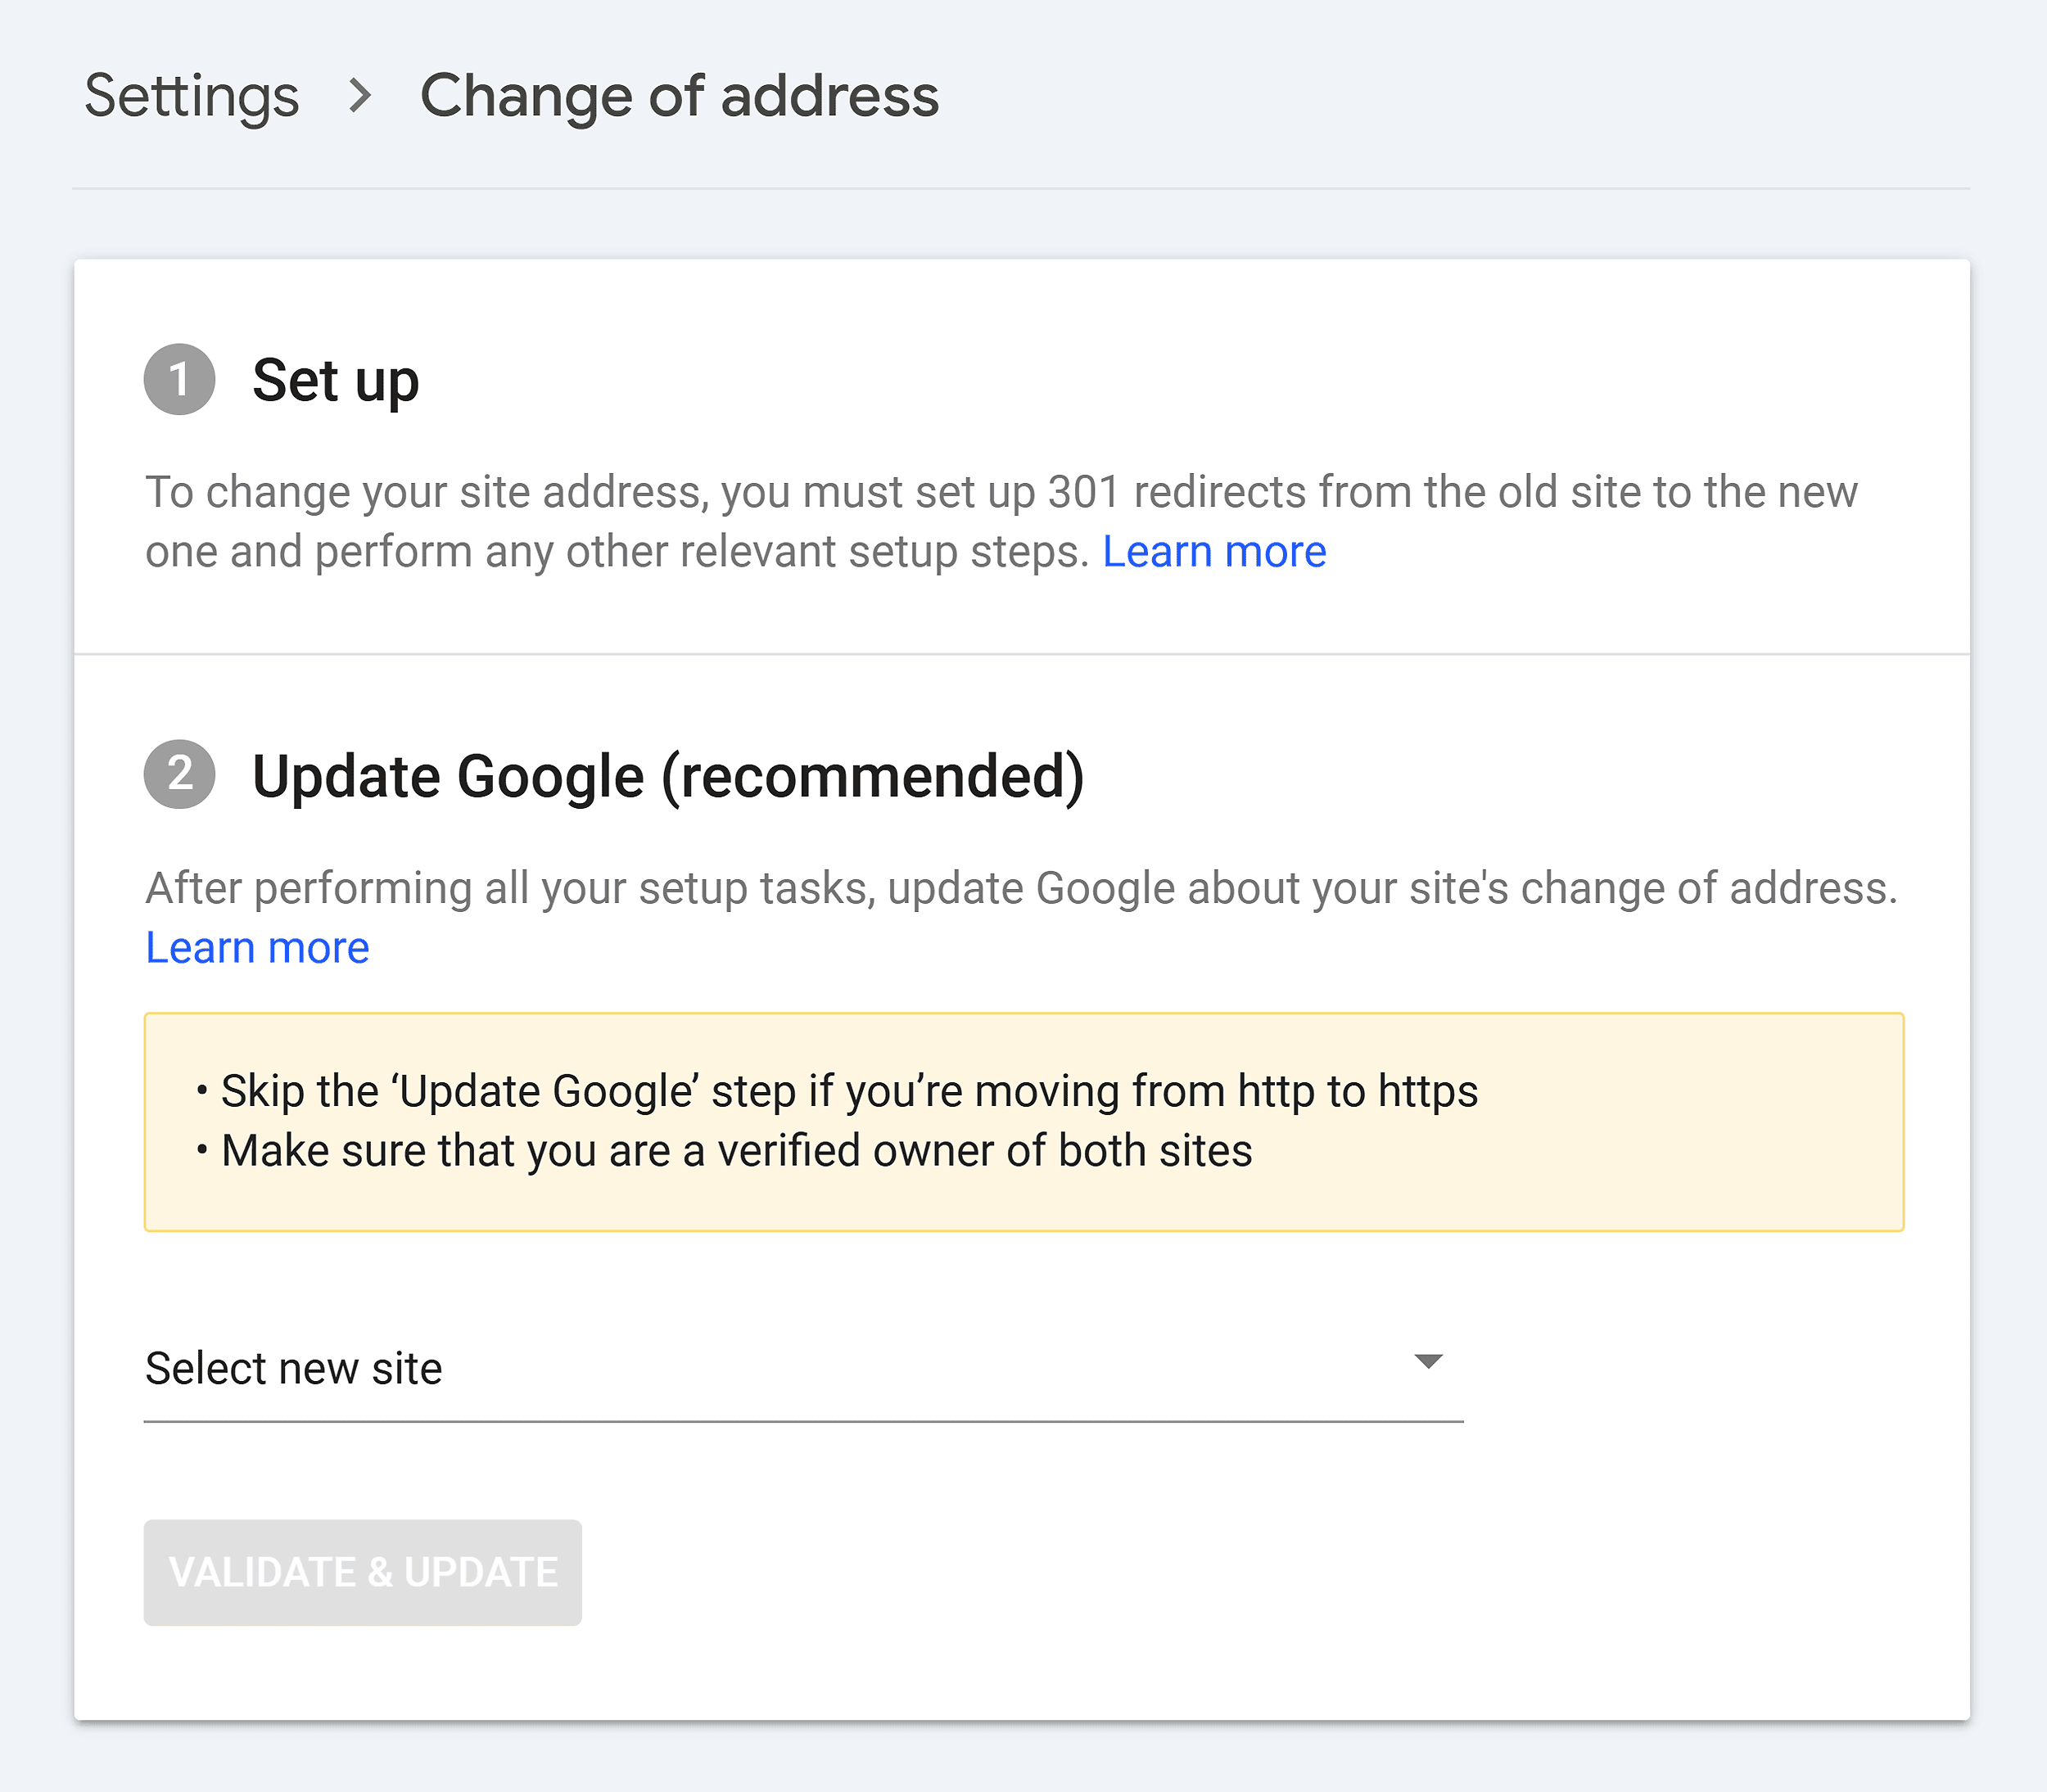The width and height of the screenshot is (2047, 1792).
Task: Click the dropdown arrow for new site
Action: [1428, 1361]
